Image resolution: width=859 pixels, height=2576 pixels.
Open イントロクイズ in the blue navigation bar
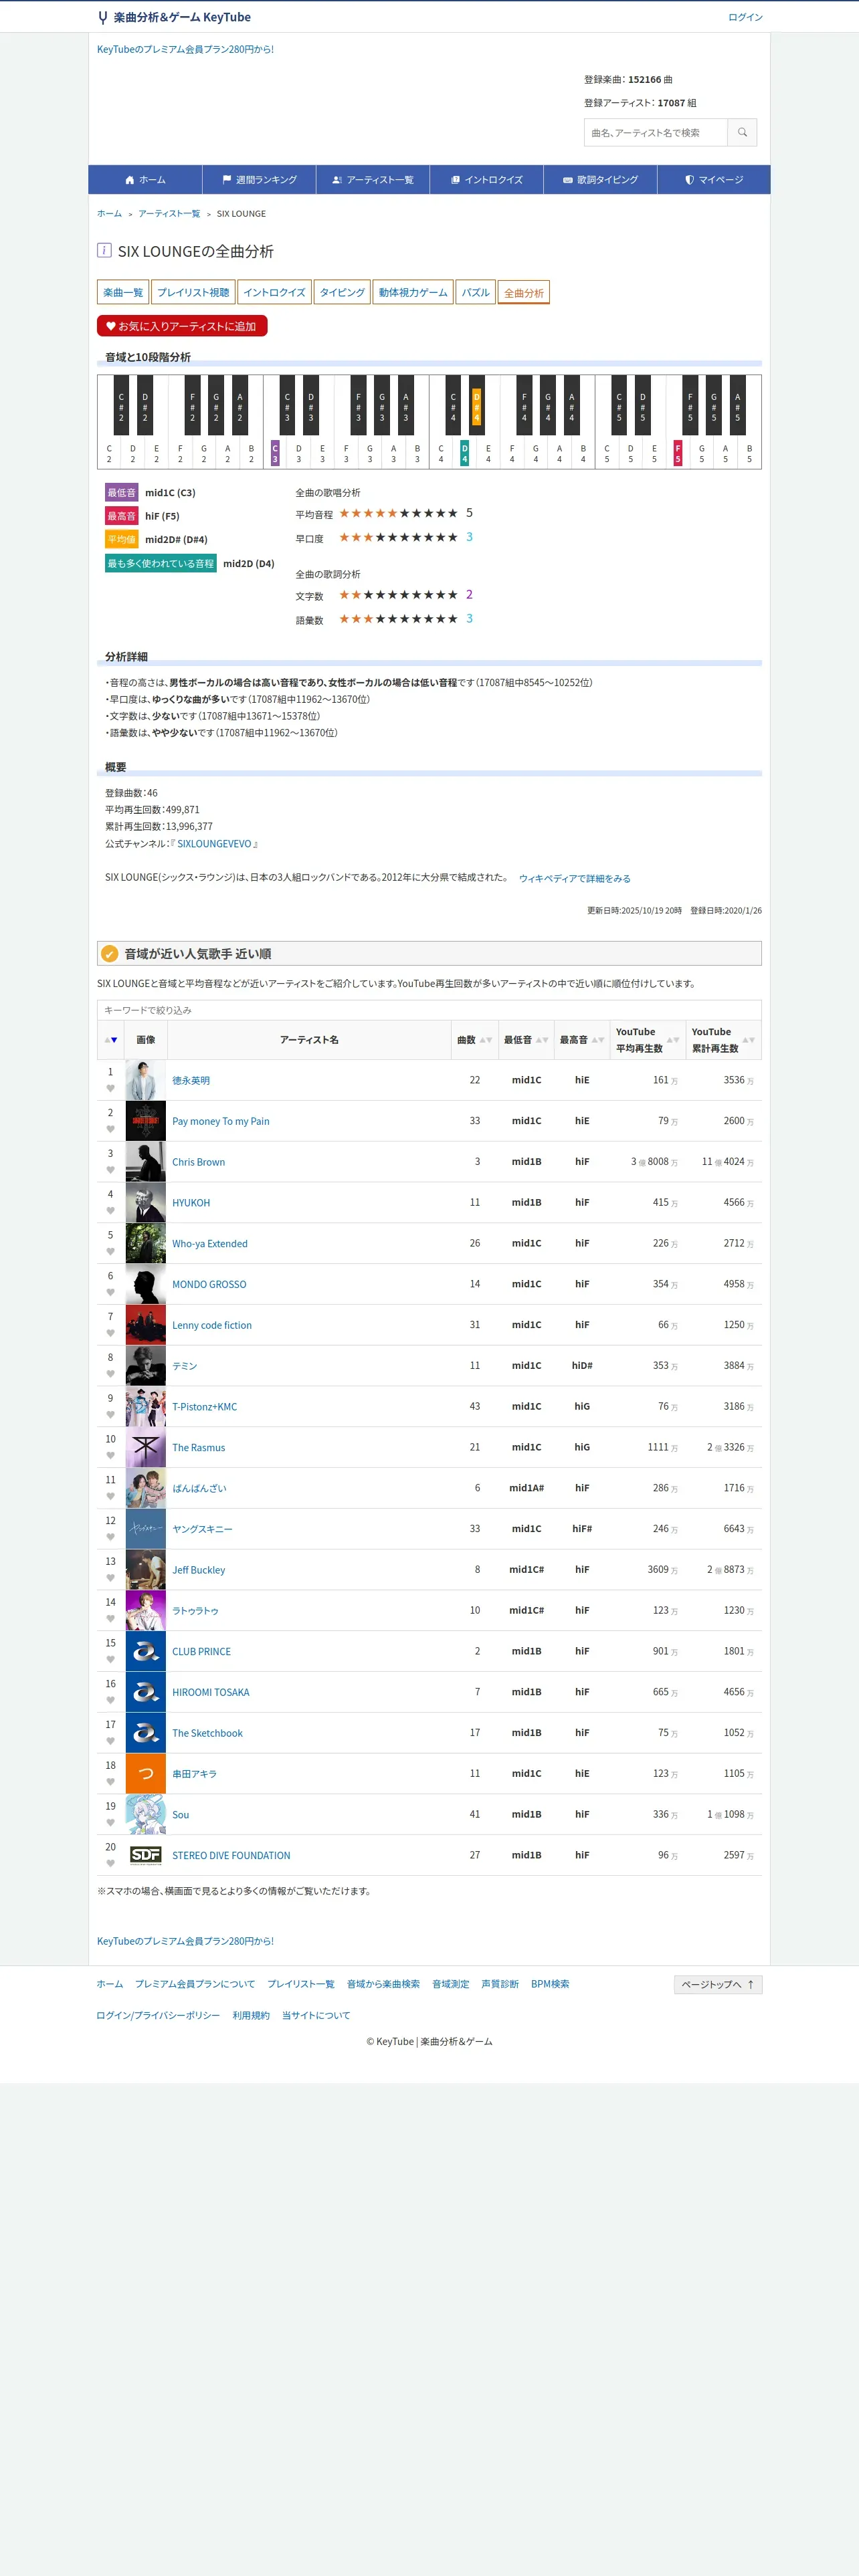click(486, 180)
